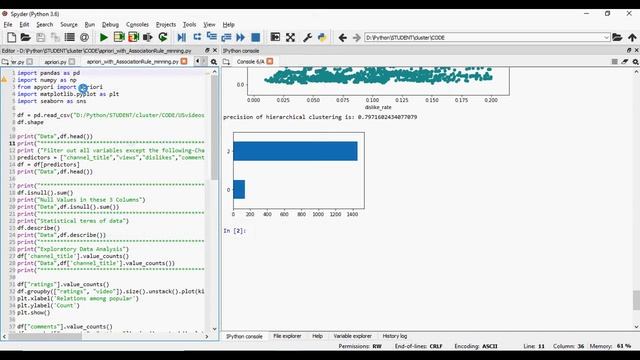Click the Step over debug icon

coord(197,37)
